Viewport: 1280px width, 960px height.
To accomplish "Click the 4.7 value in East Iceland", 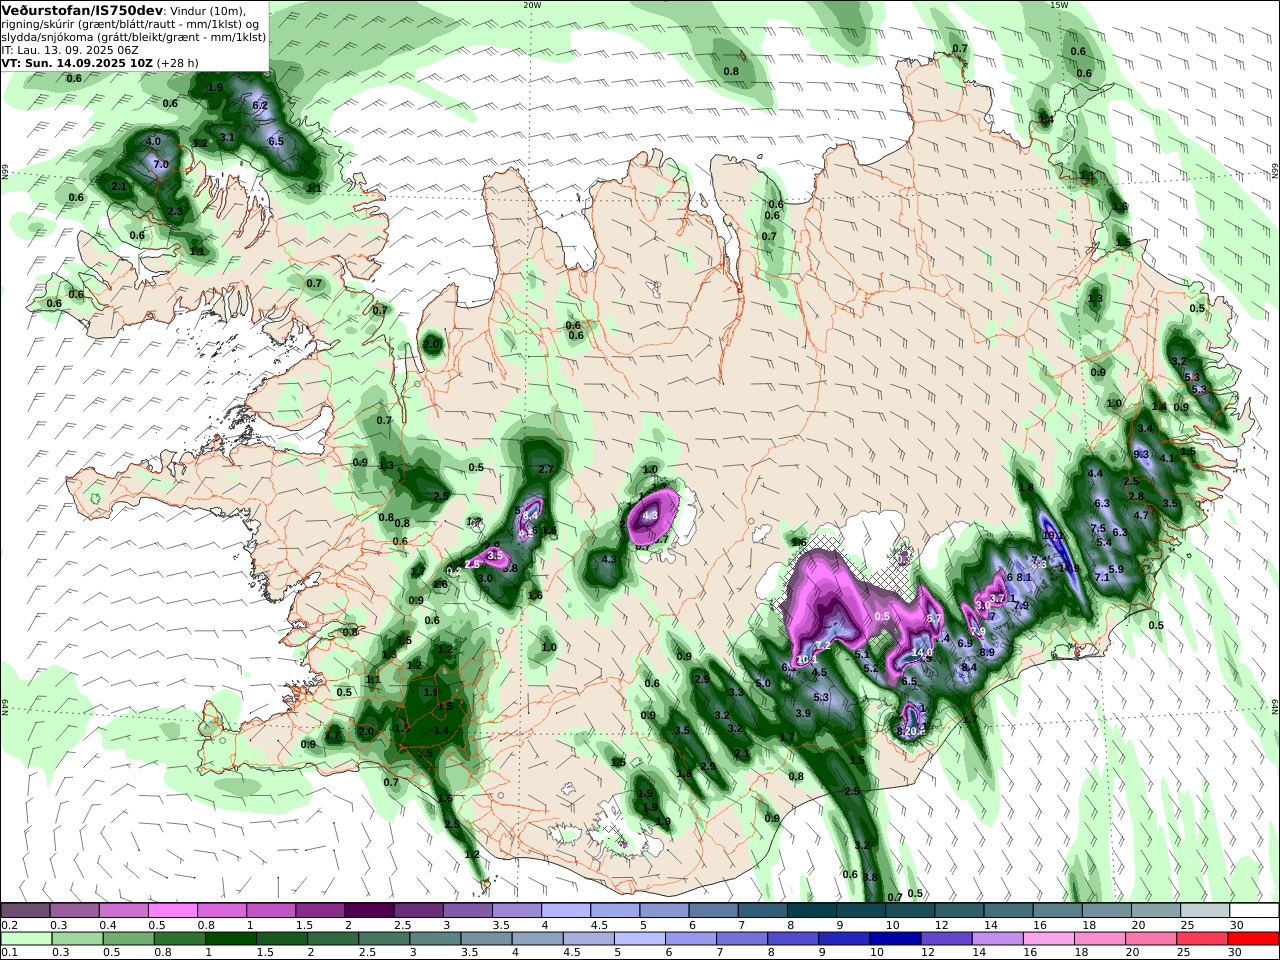I will click(x=1142, y=515).
